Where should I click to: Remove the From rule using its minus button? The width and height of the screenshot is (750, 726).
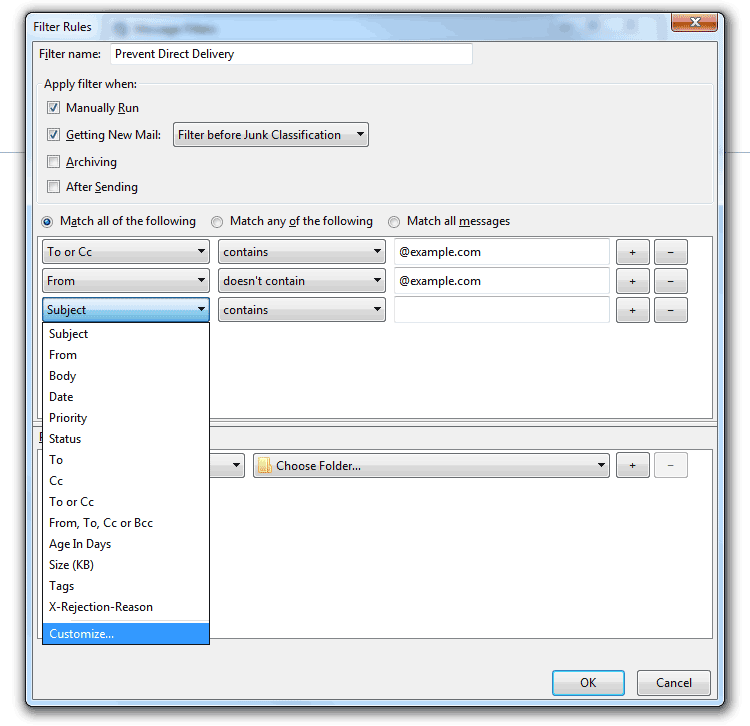(670, 281)
